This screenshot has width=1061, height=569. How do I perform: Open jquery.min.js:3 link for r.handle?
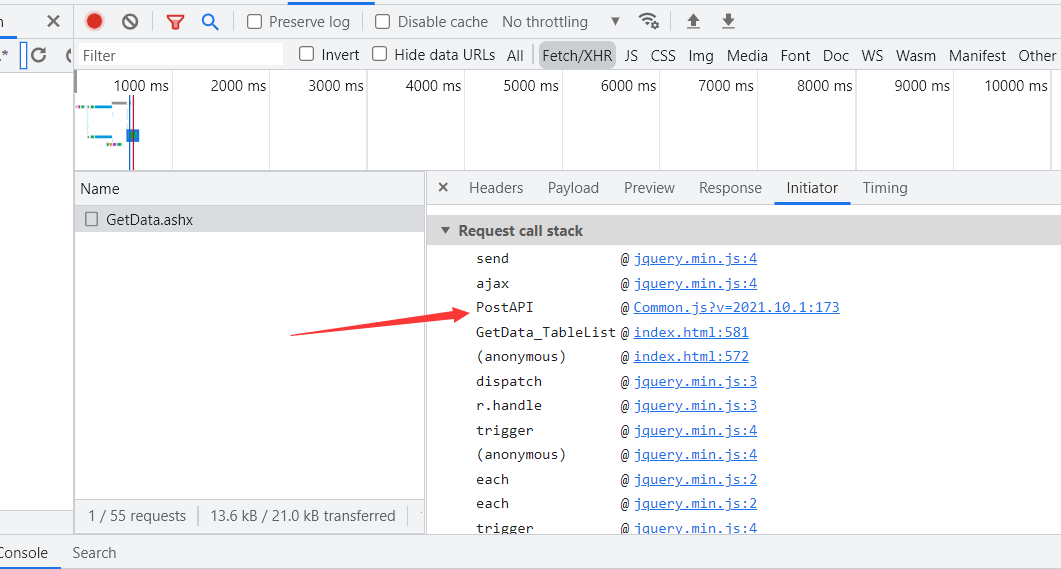pos(695,405)
